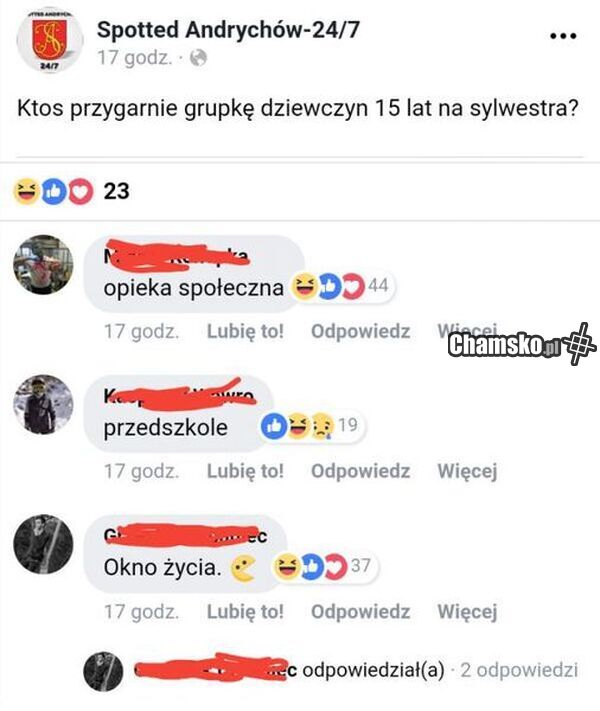The image size is (600, 711).
Task: Open laughing reaction on the main post
Action: (26, 191)
